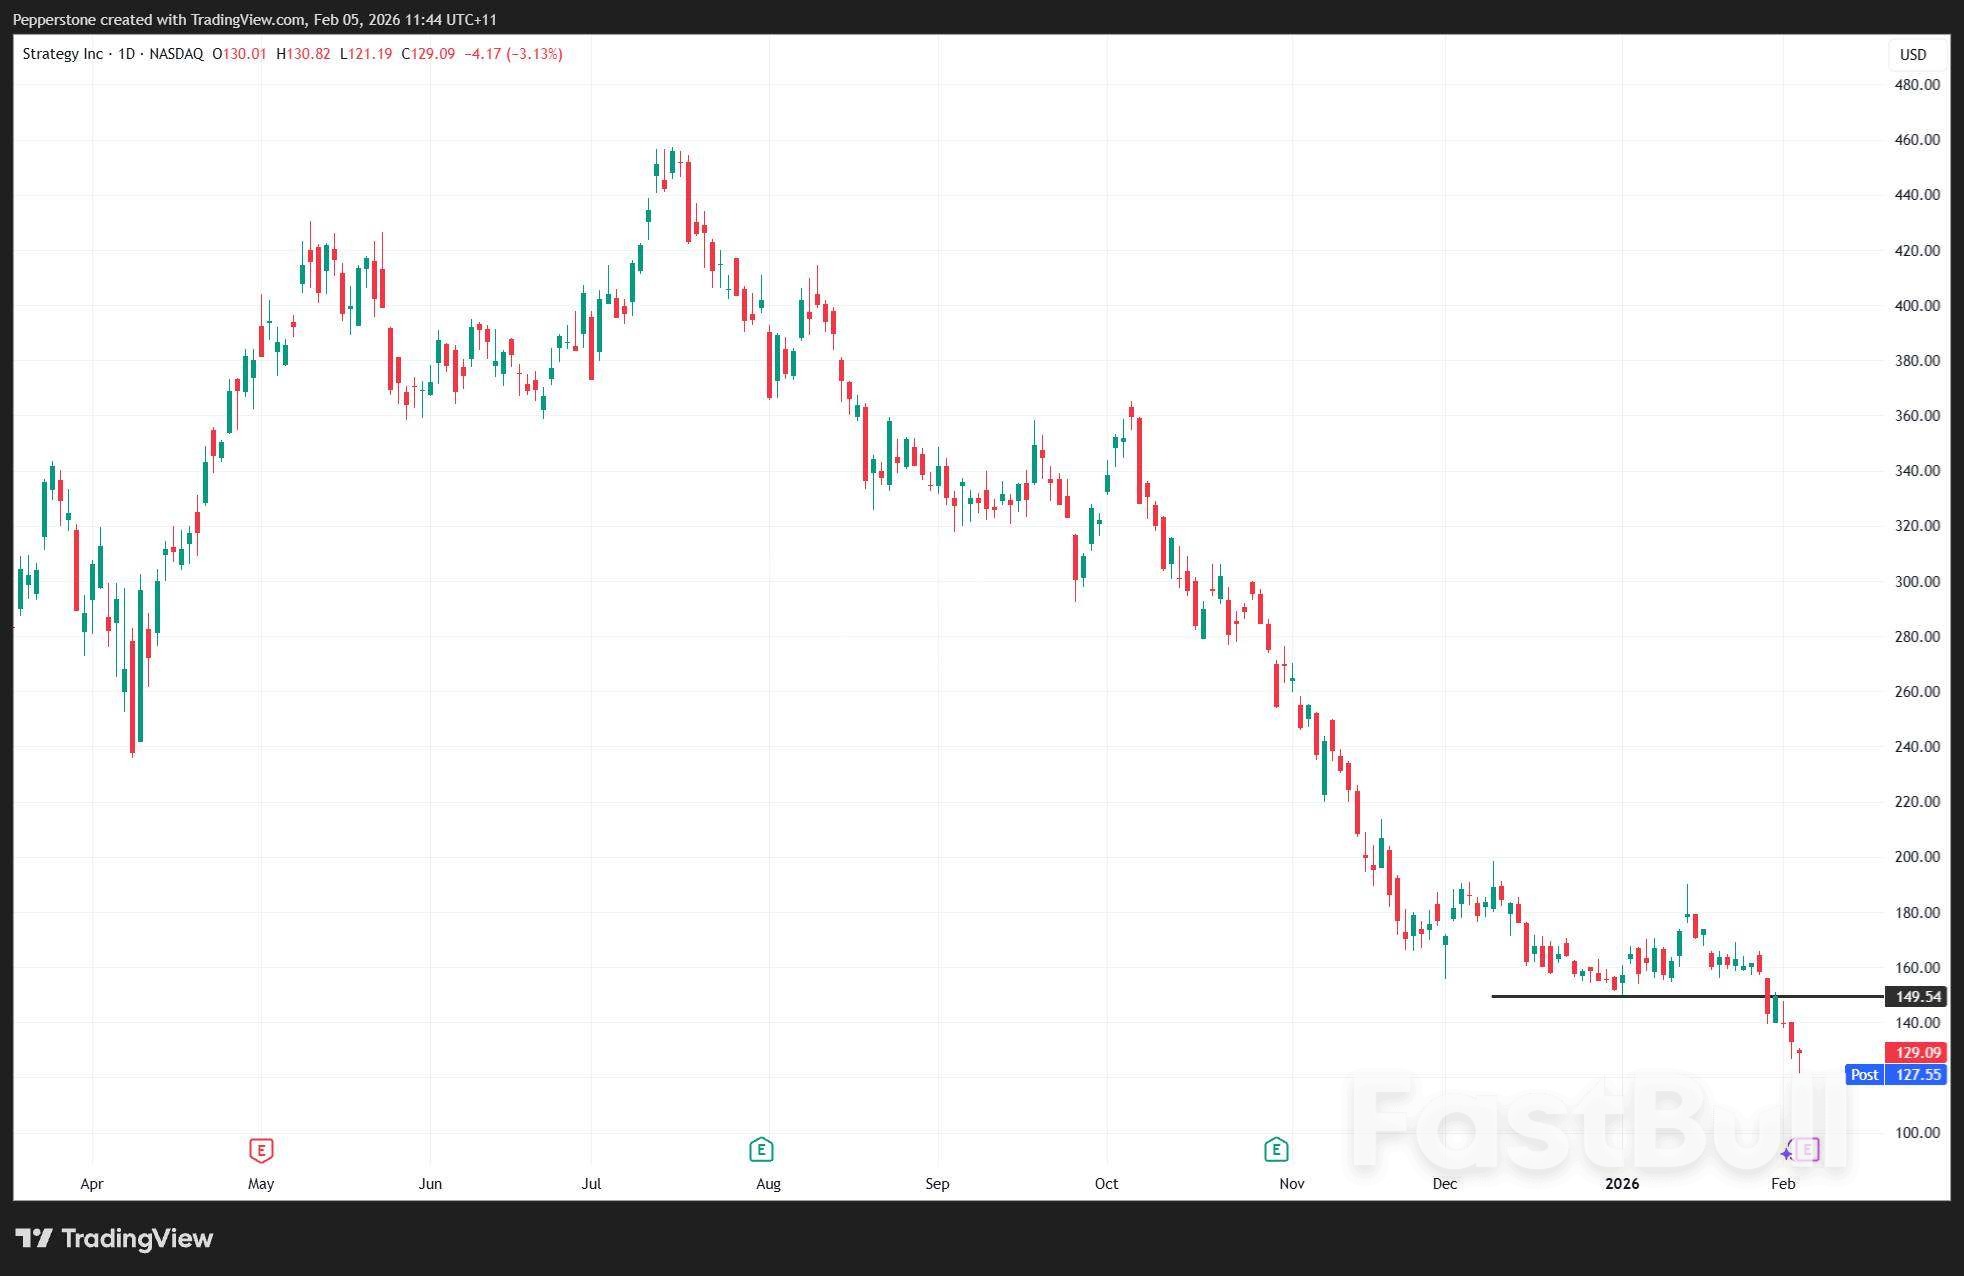Click the green earnings marker near August
Viewport: 1964px width, 1276px height.
(761, 1150)
